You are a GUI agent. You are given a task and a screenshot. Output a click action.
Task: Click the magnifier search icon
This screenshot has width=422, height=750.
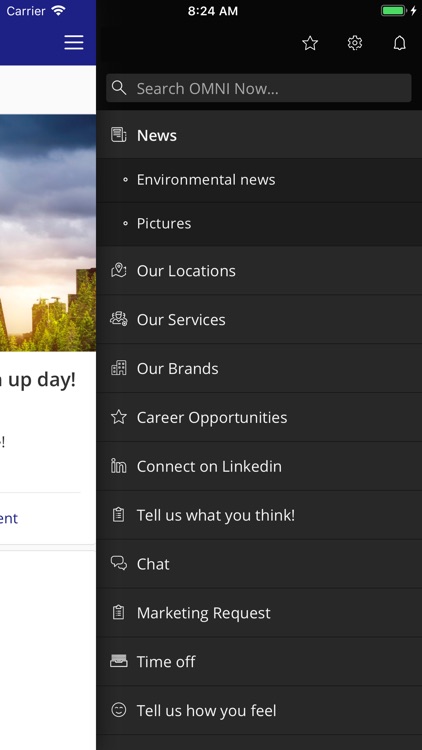tap(119, 88)
